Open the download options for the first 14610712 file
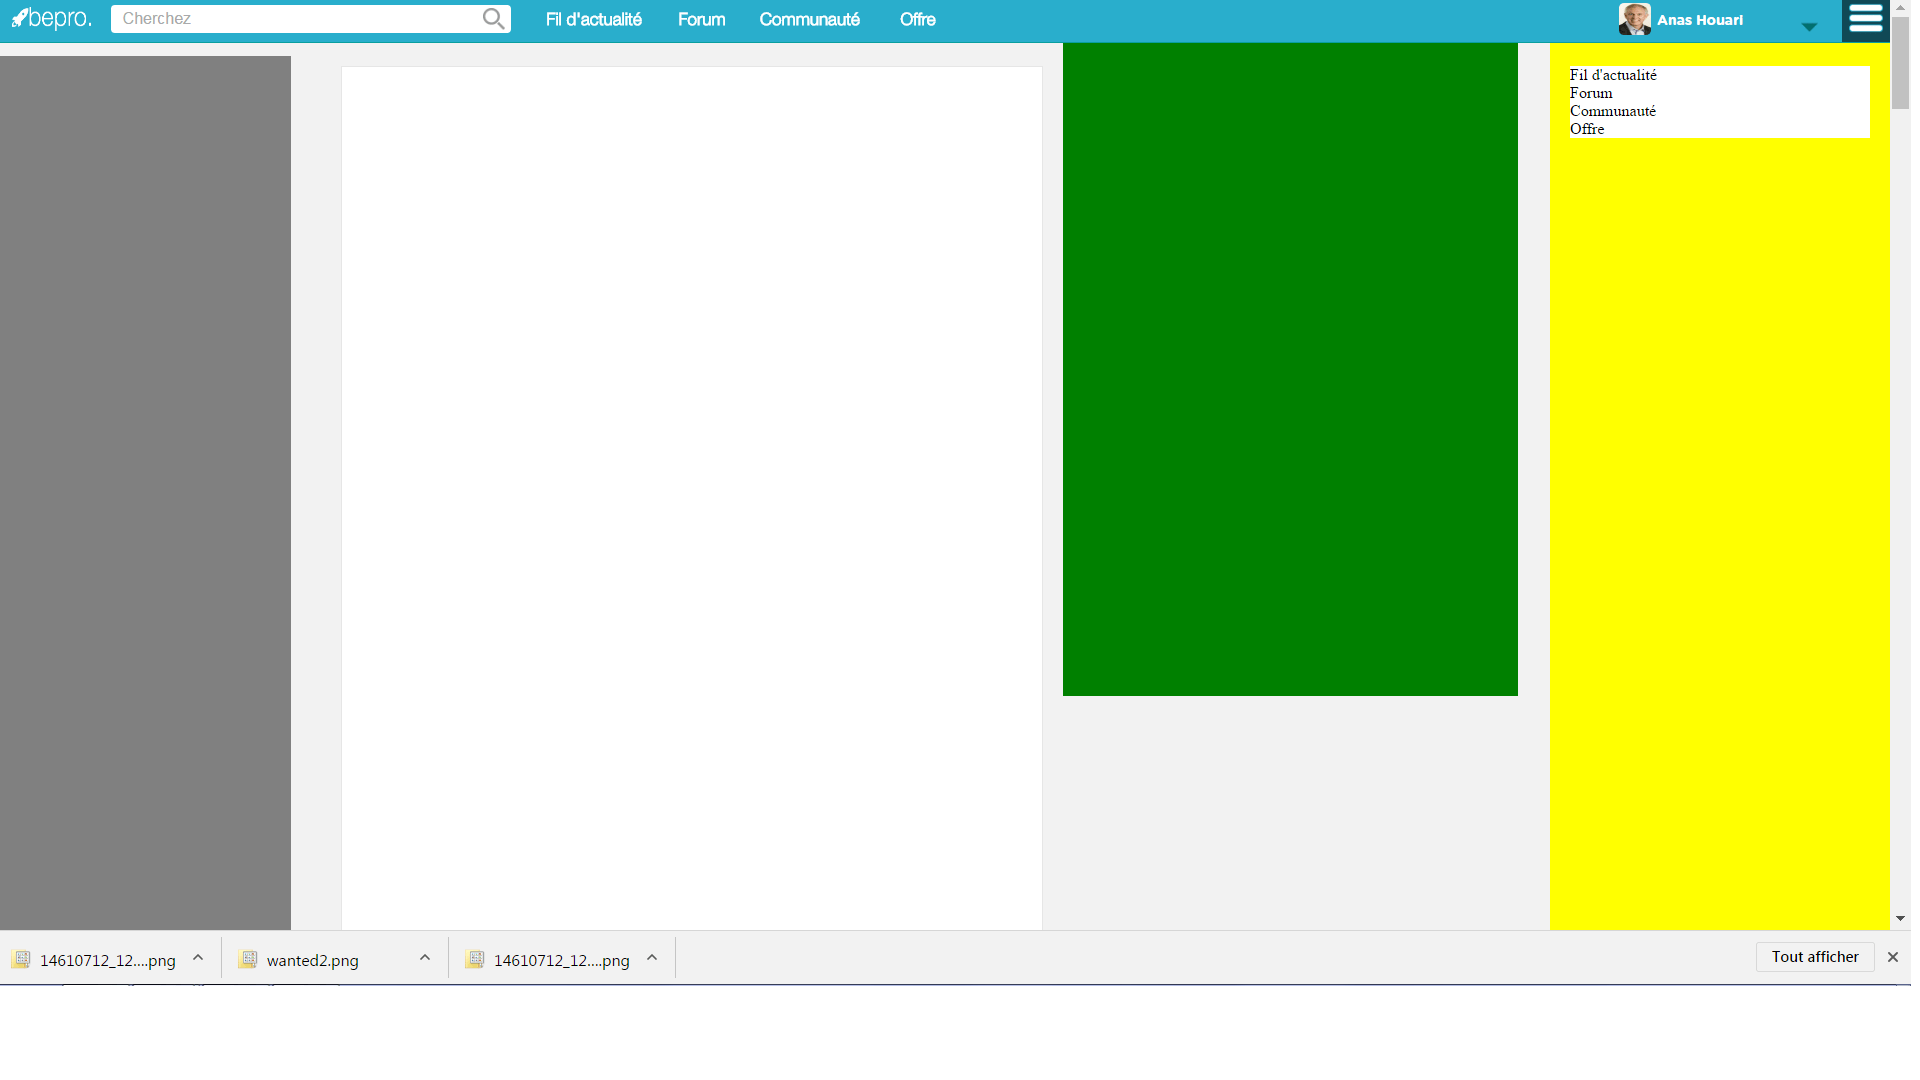This screenshot has width=1920, height=1080. (198, 957)
